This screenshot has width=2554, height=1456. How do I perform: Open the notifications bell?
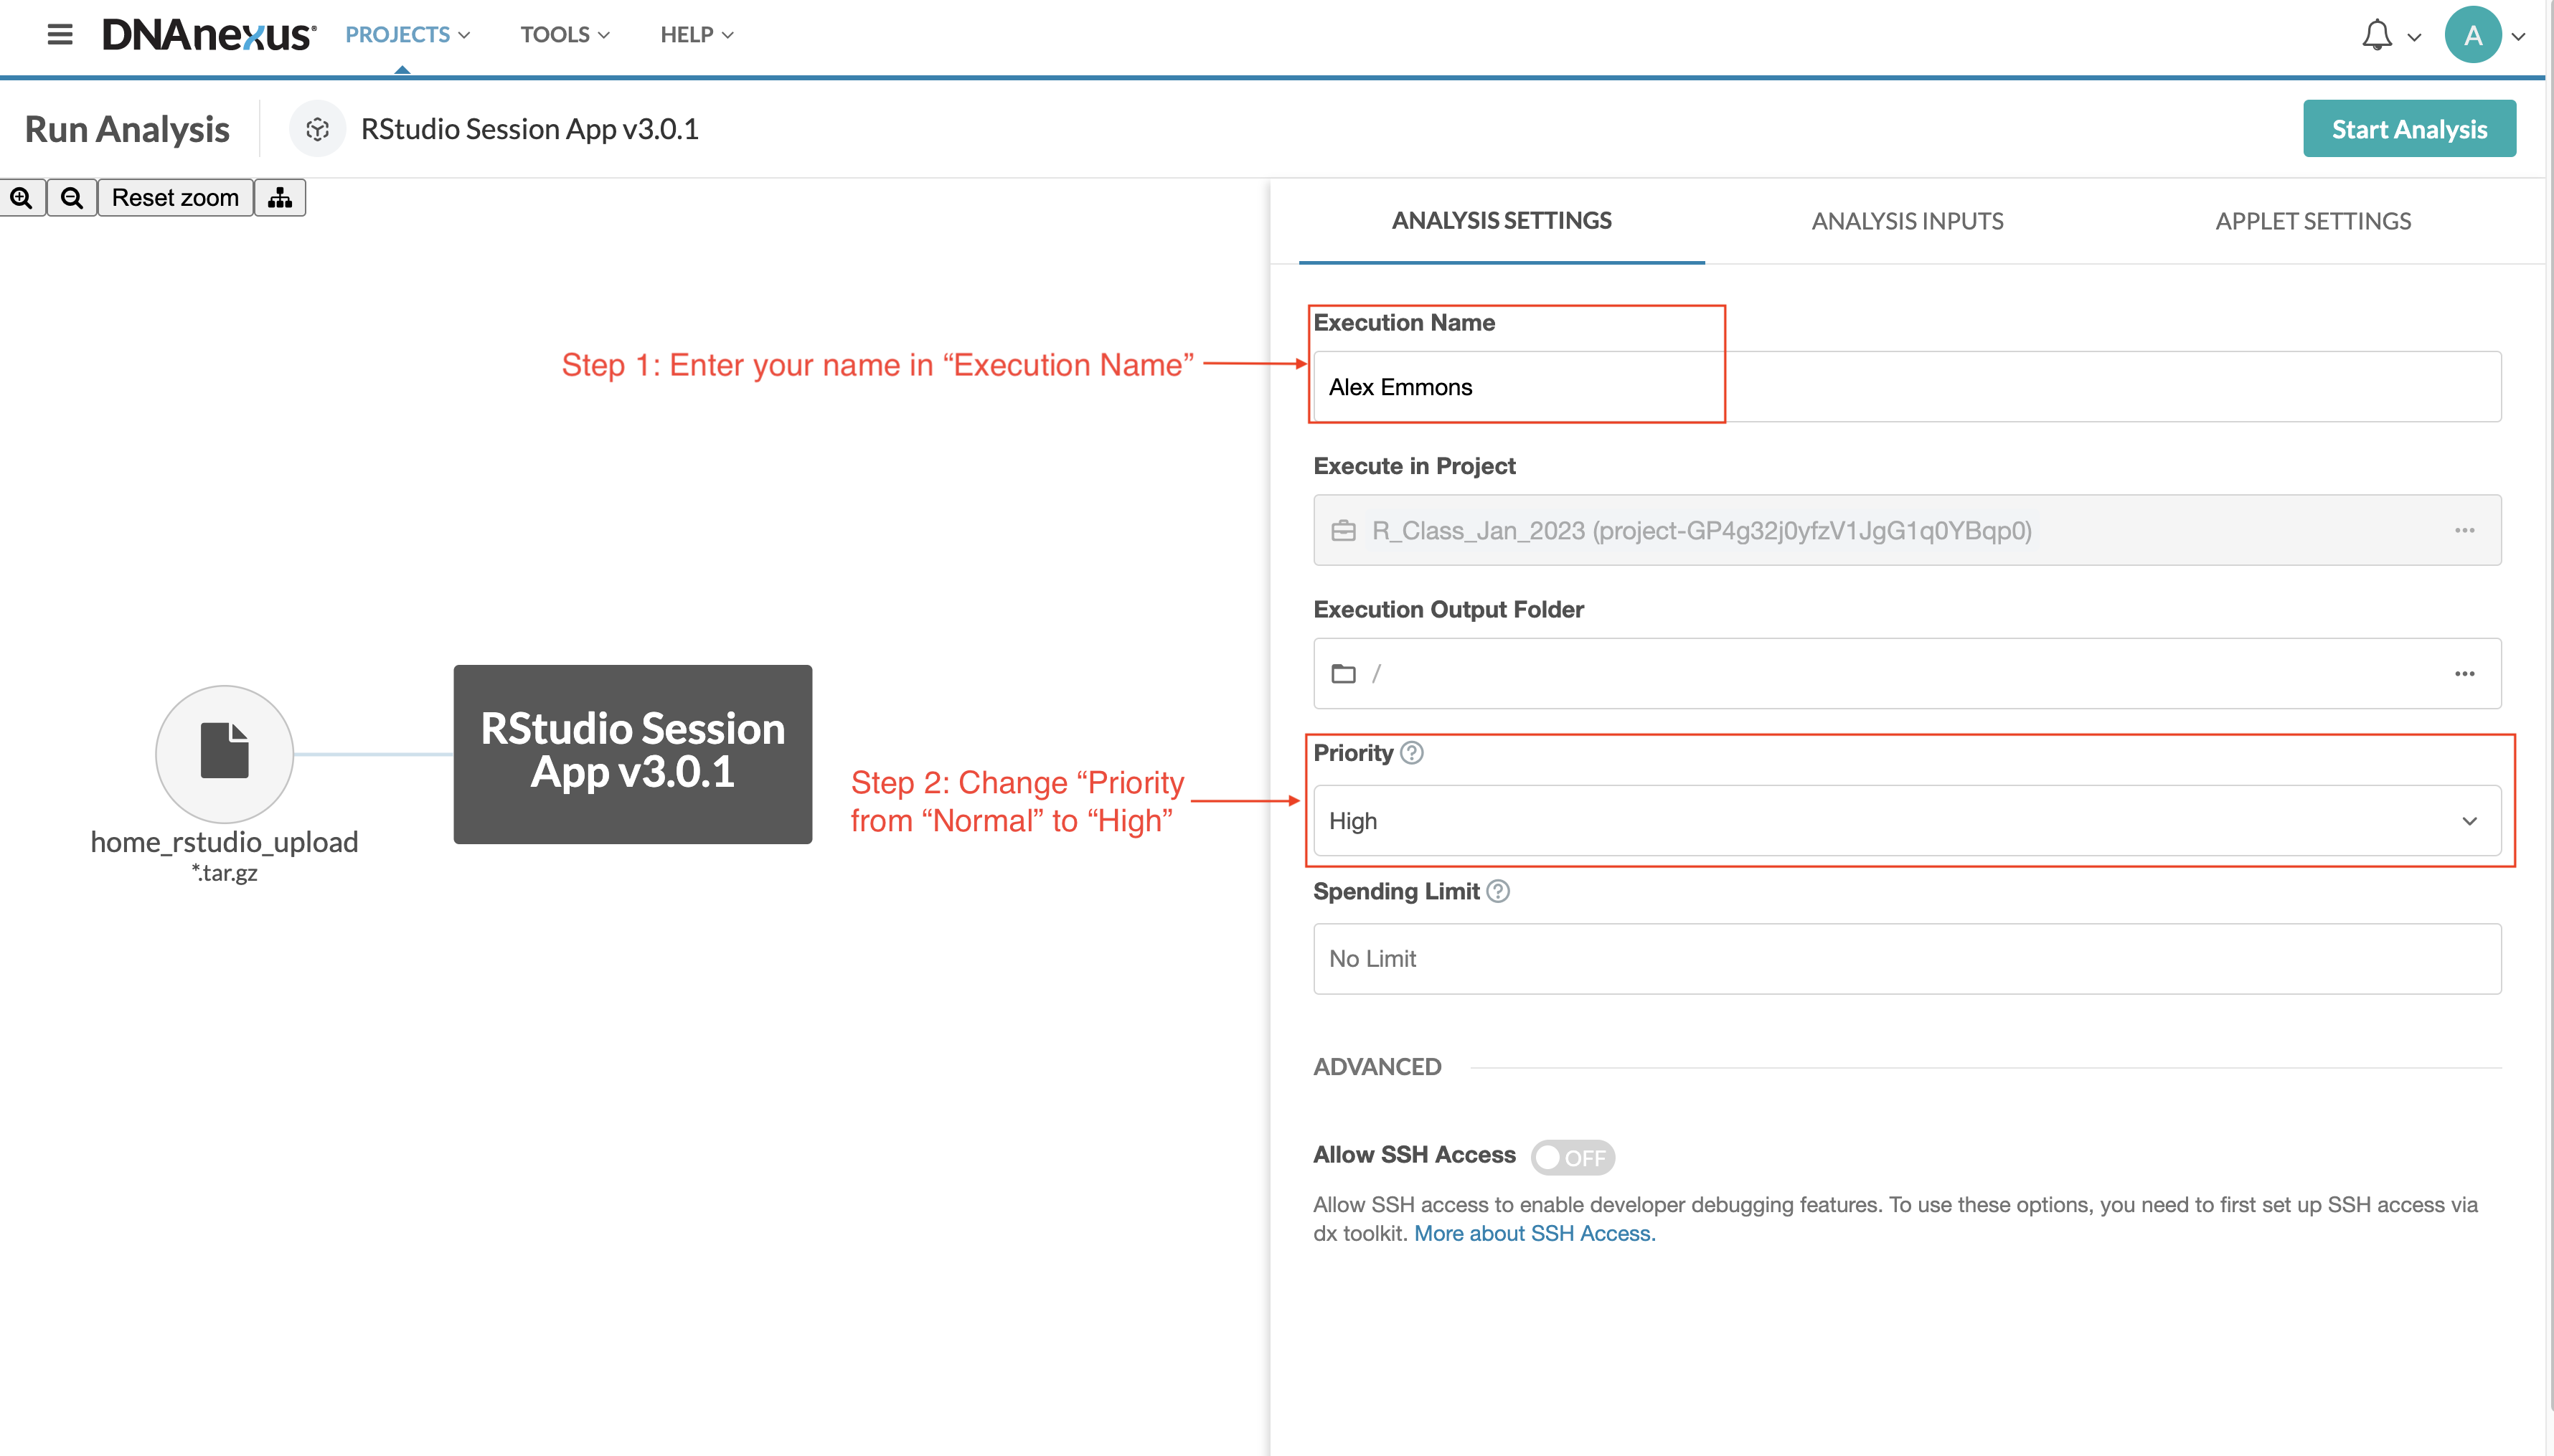pos(2377,35)
